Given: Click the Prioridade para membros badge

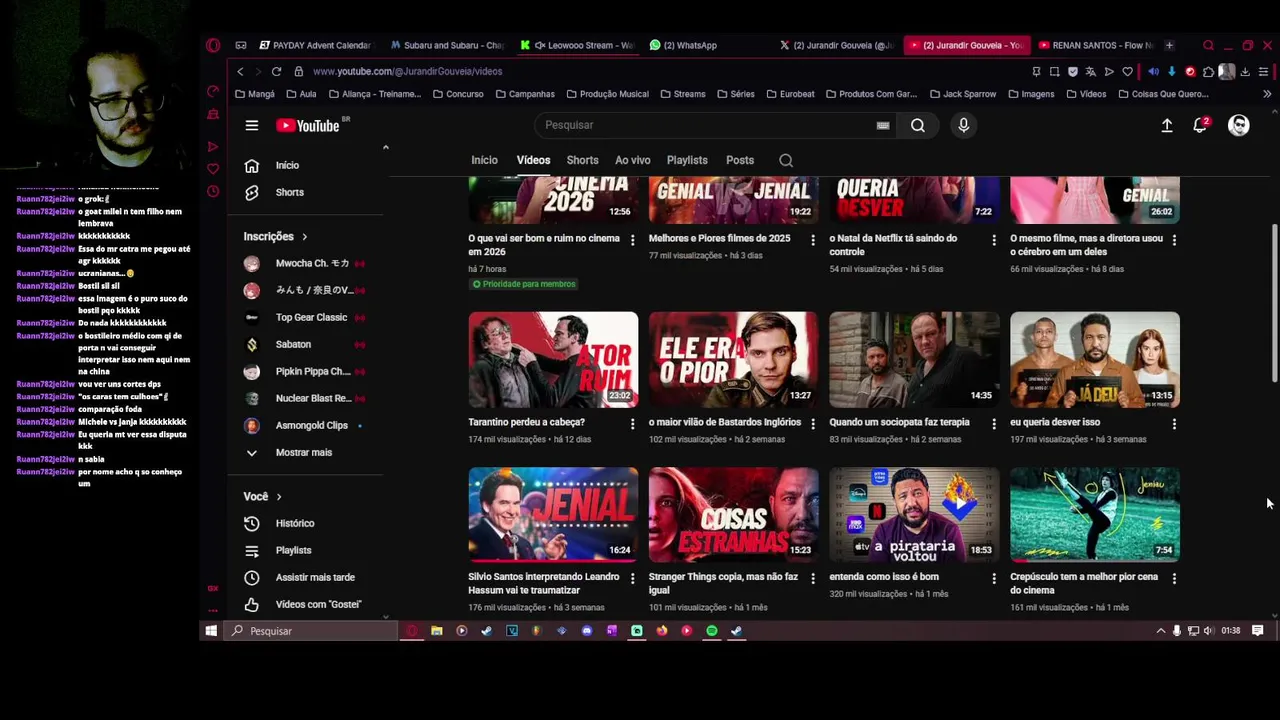Looking at the screenshot, I should pyautogui.click(x=523, y=284).
